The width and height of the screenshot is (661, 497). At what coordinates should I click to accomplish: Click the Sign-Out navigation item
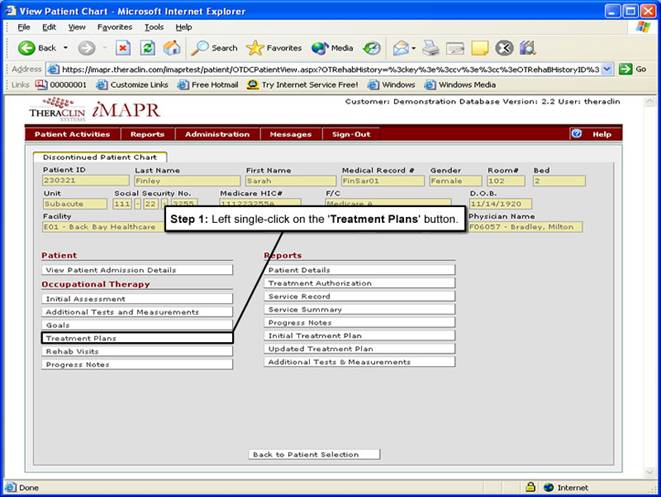(351, 134)
